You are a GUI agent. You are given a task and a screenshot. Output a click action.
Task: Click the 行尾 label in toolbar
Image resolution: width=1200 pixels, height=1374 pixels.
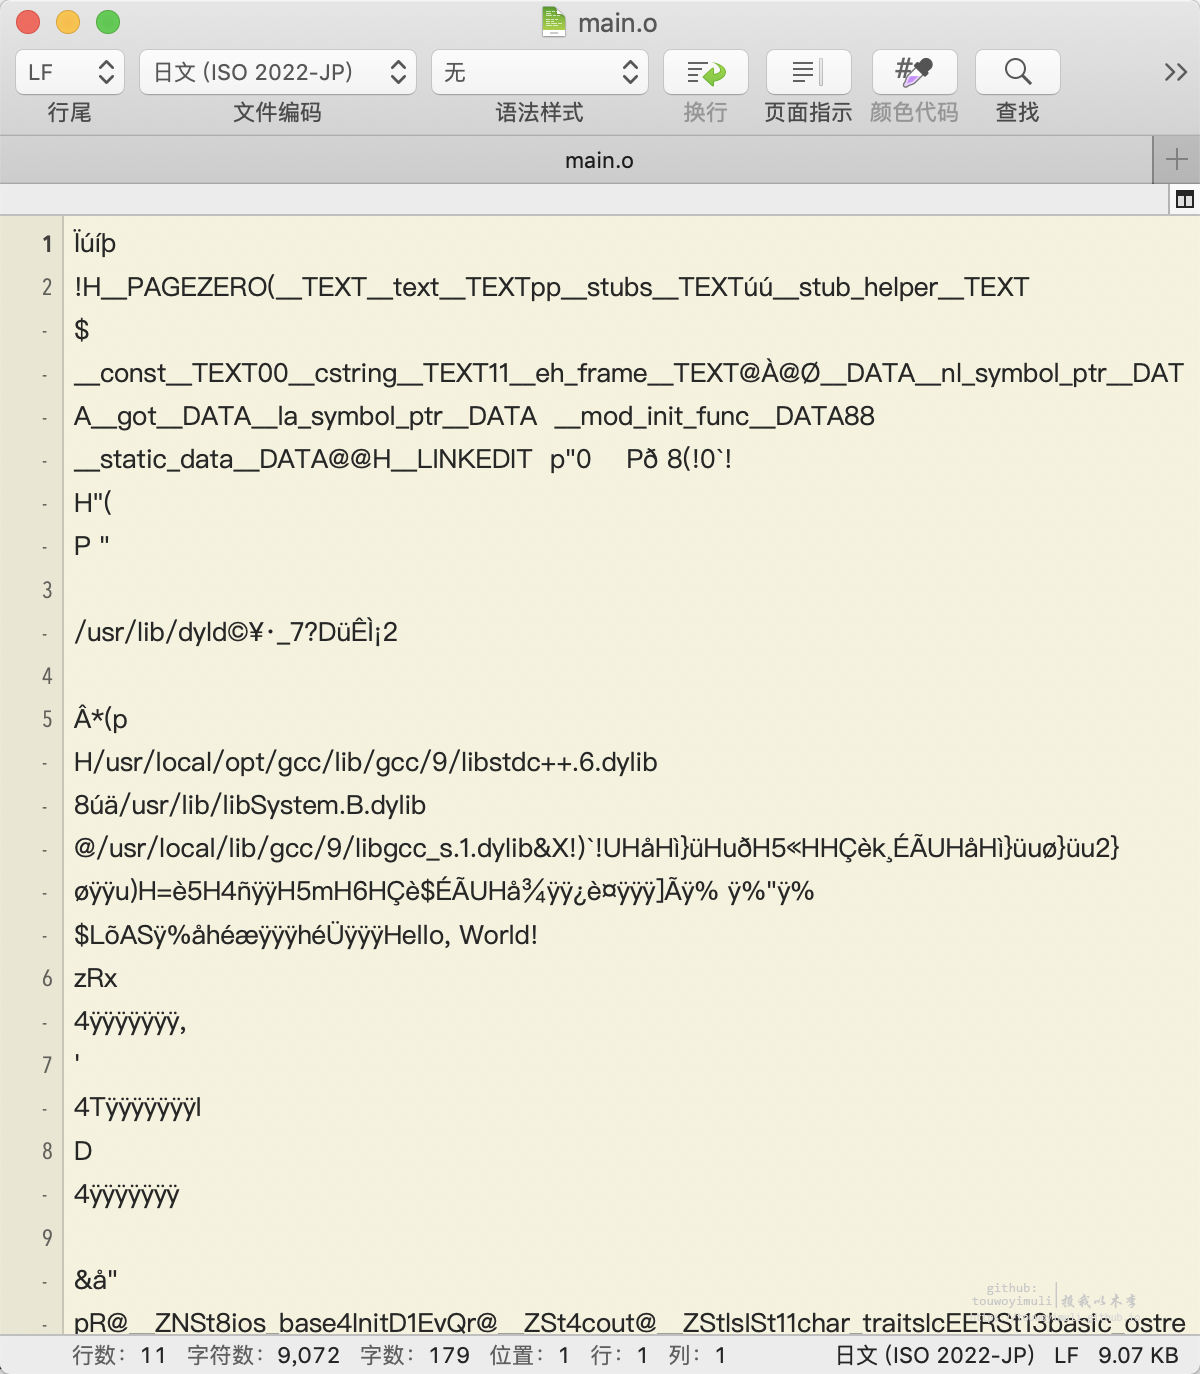tap(70, 112)
